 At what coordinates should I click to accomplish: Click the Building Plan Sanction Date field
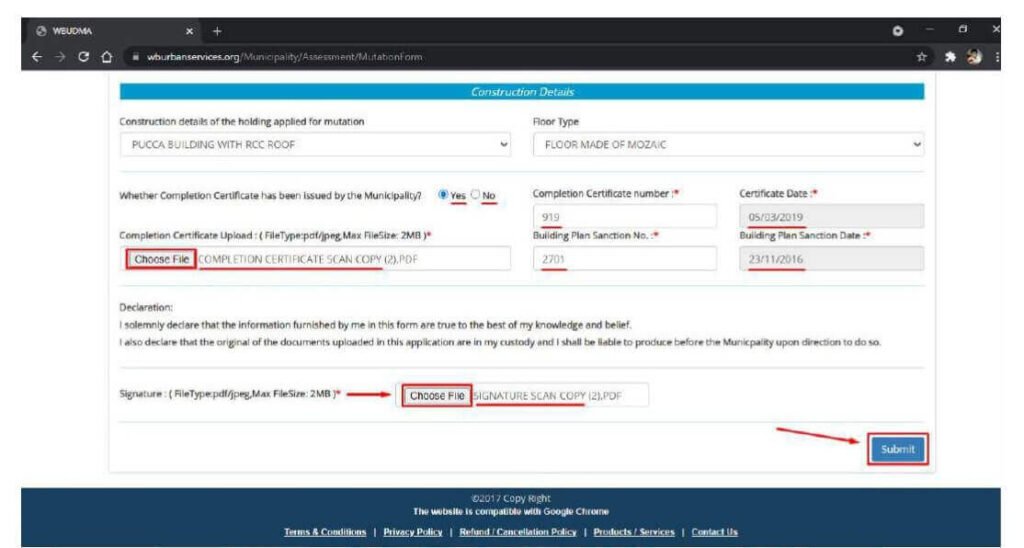(x=831, y=259)
